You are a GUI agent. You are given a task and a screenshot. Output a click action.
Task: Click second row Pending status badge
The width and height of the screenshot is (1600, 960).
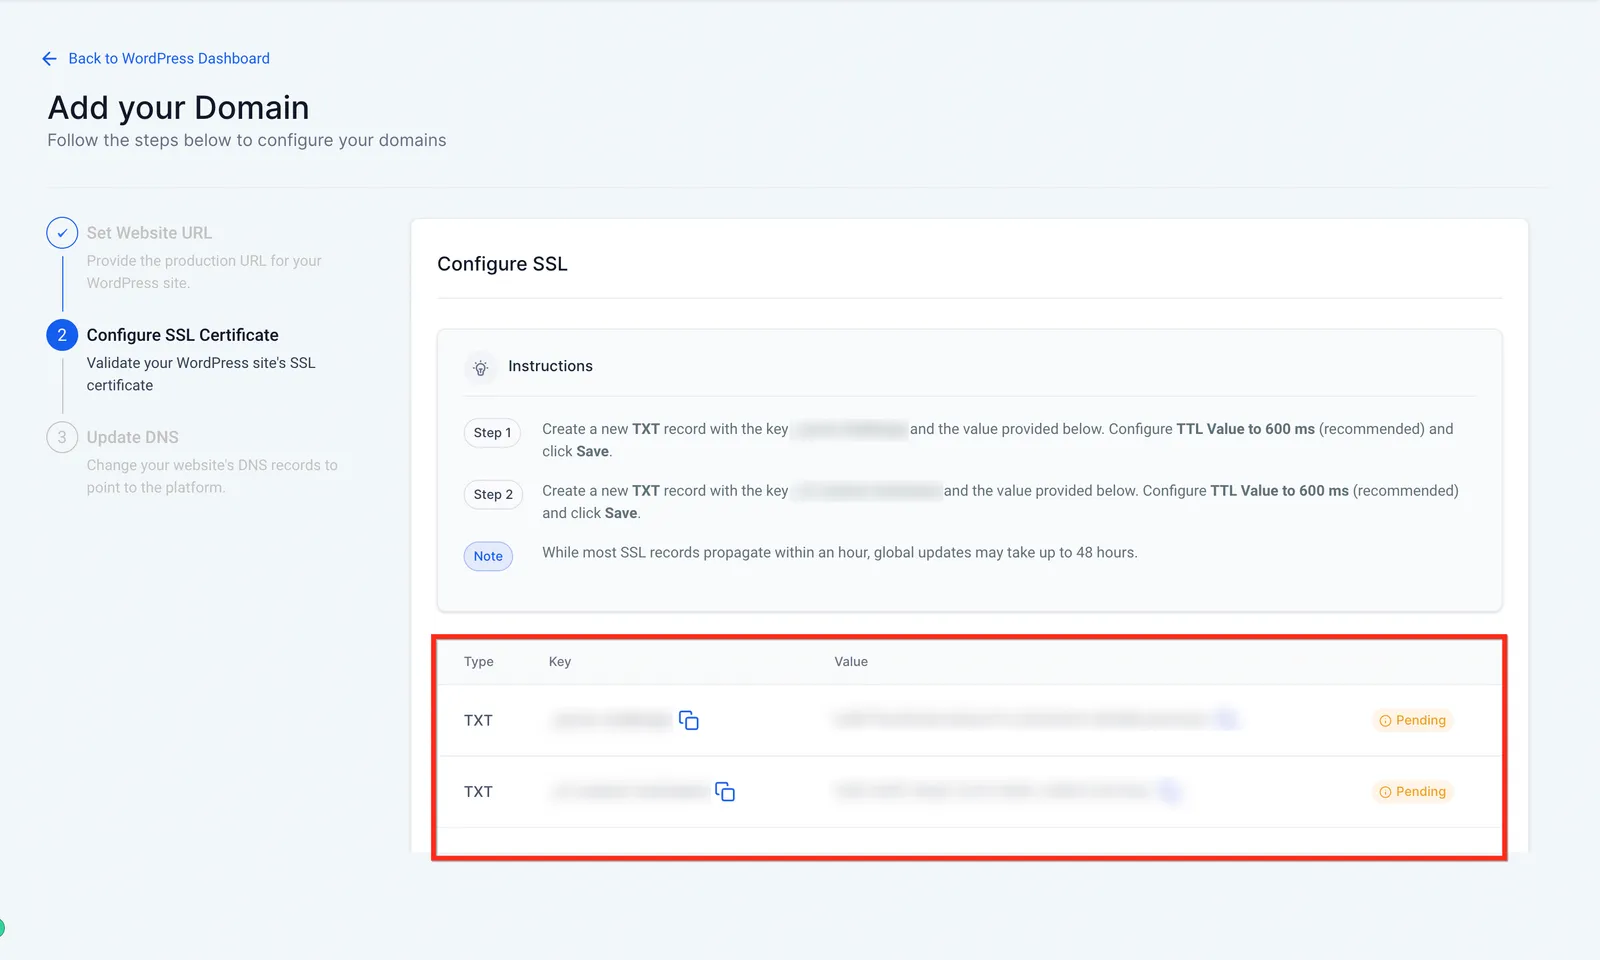click(x=1412, y=792)
